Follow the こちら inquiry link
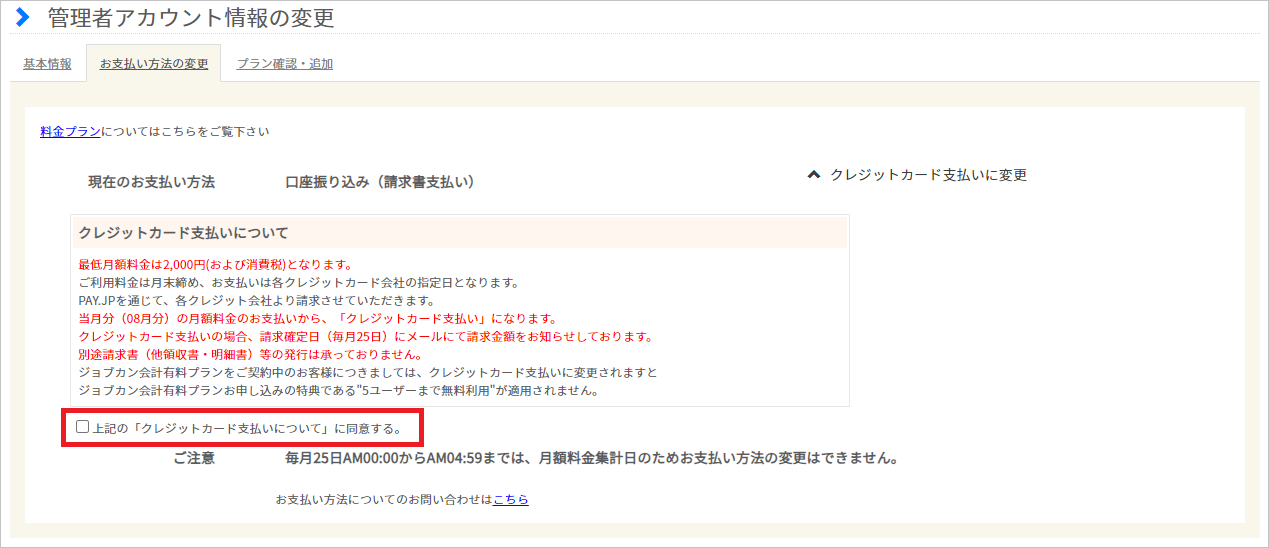Image resolution: width=1269 pixels, height=548 pixels. click(511, 499)
